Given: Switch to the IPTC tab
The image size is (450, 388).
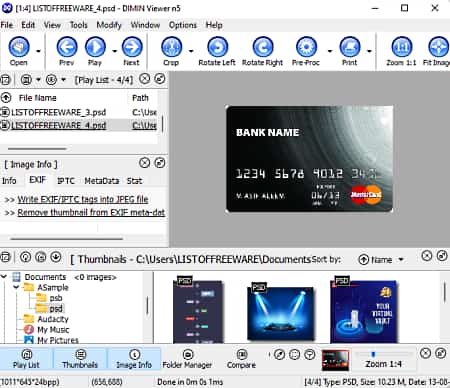Looking at the screenshot, I should [x=66, y=181].
